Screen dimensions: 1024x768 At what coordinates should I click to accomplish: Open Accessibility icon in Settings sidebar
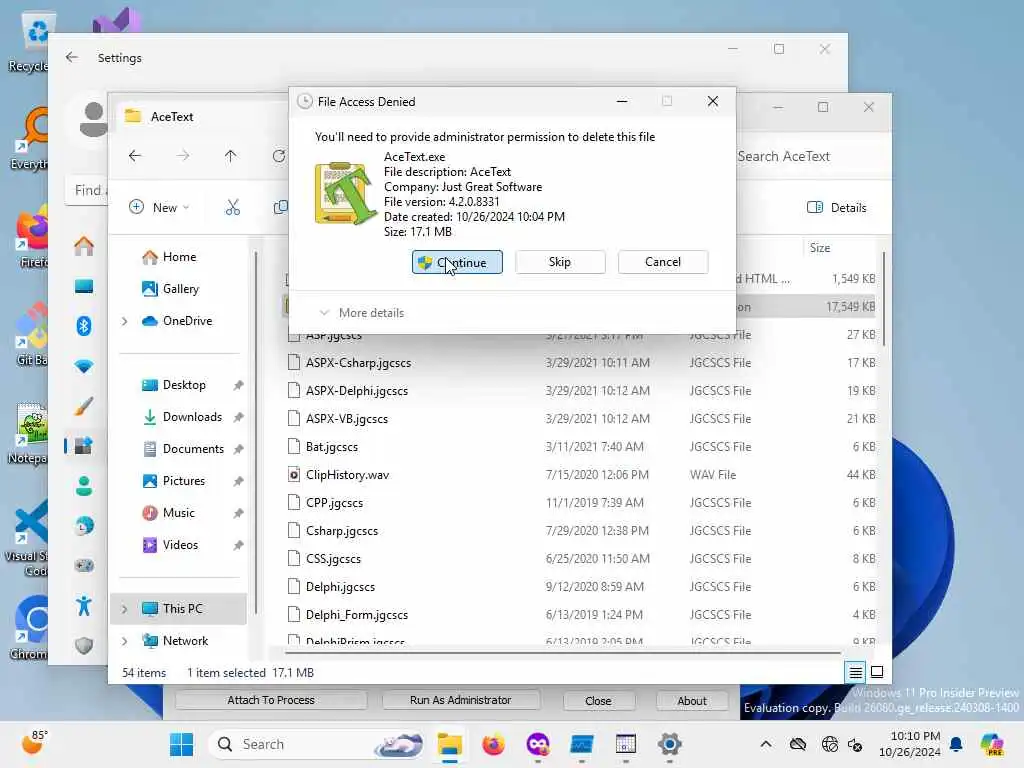coord(84,605)
